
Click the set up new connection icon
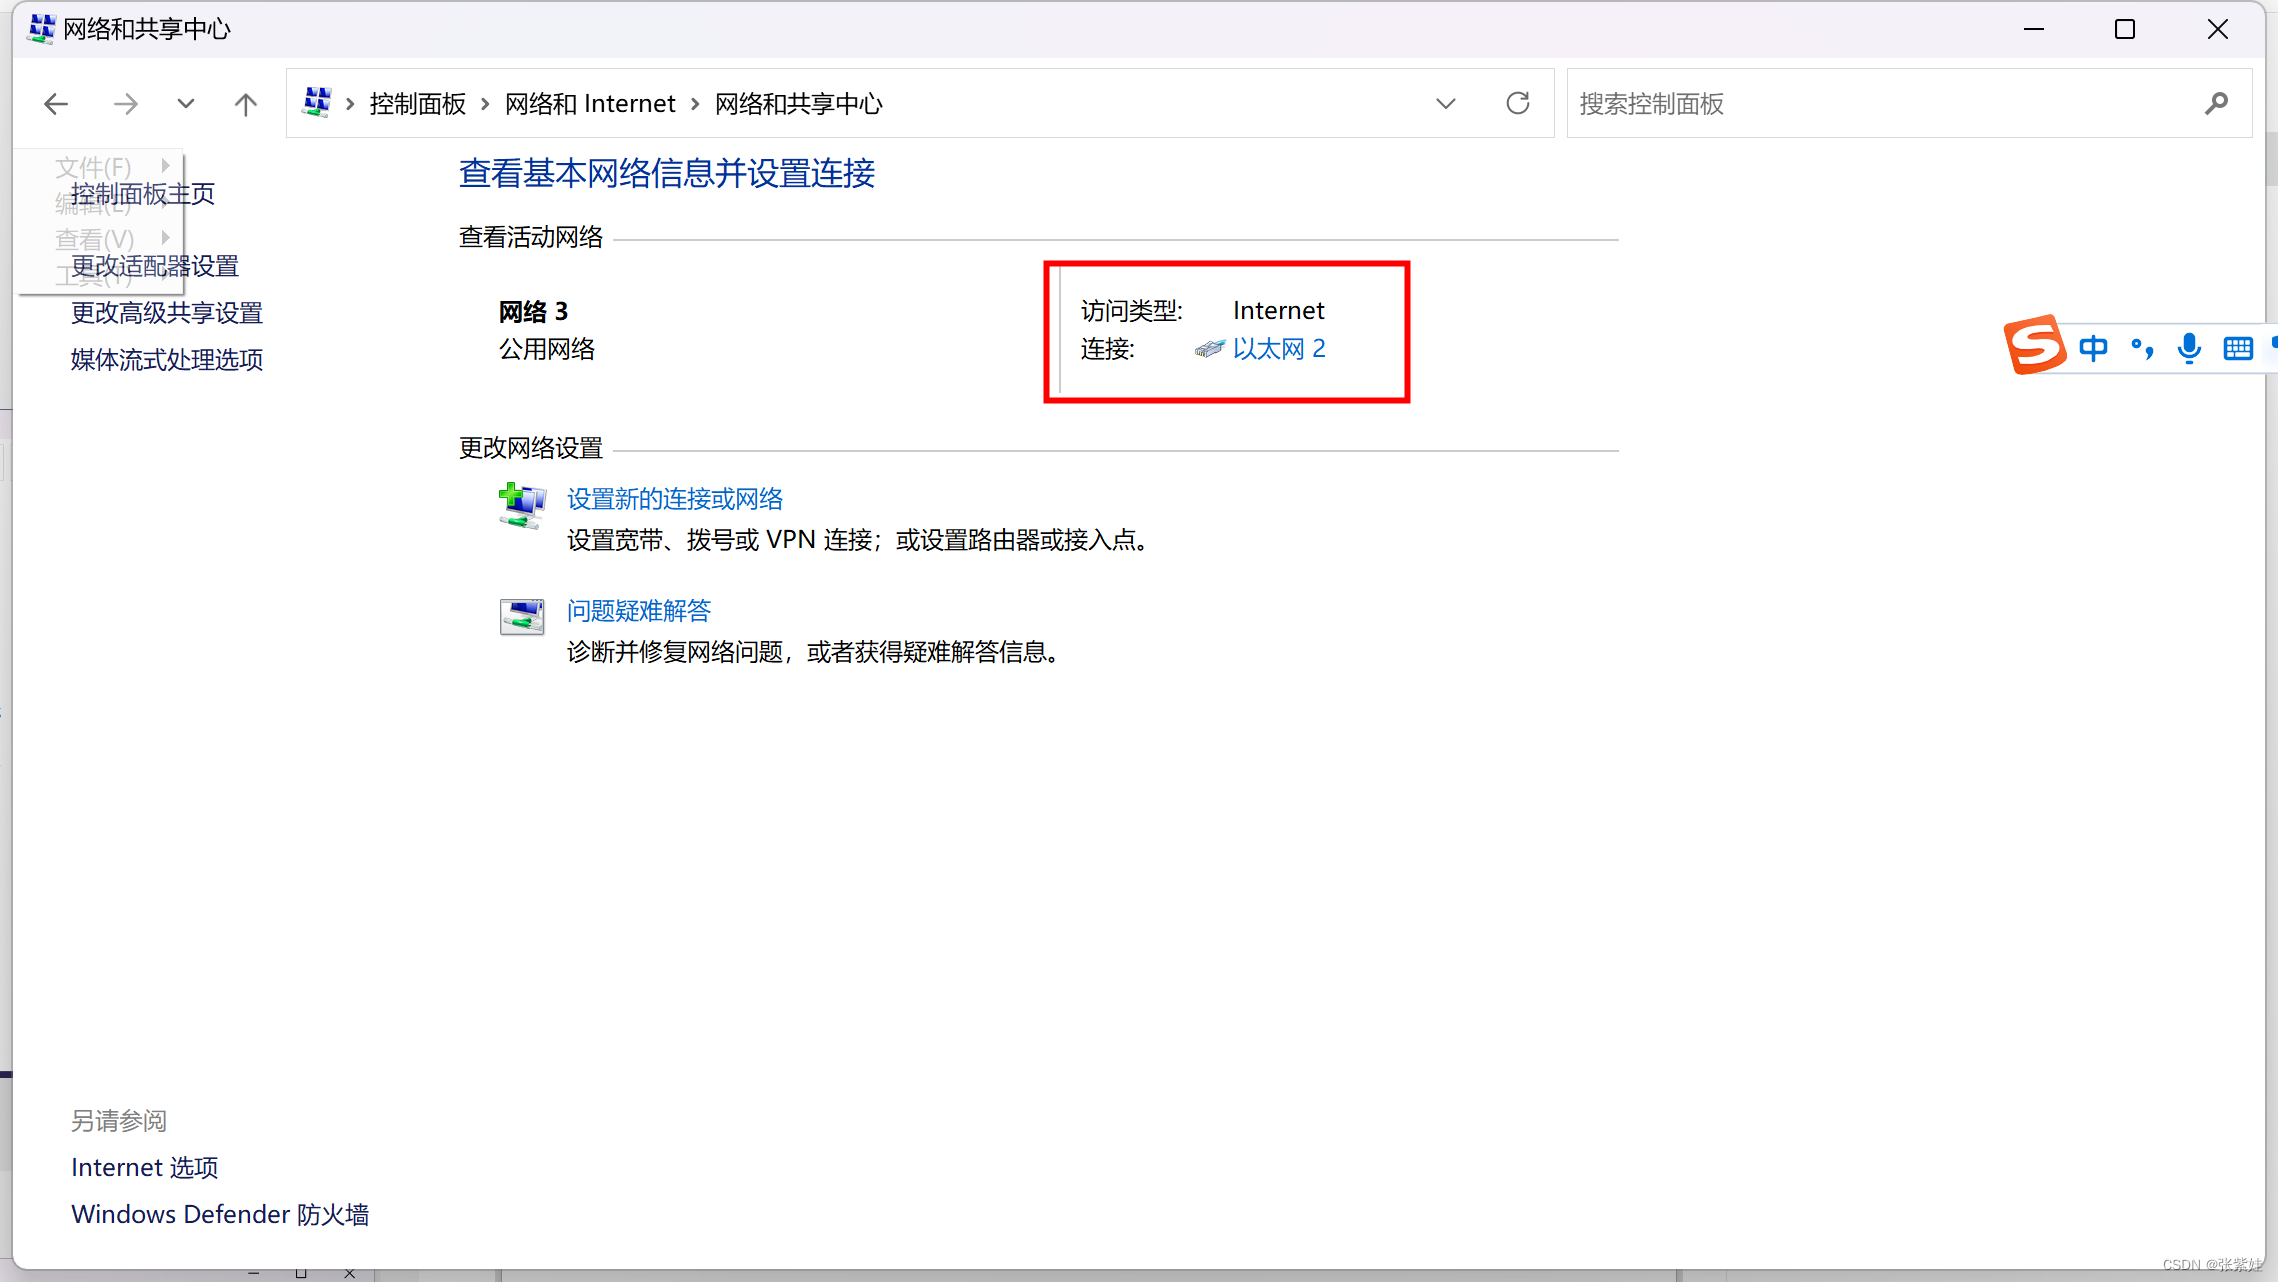point(521,505)
